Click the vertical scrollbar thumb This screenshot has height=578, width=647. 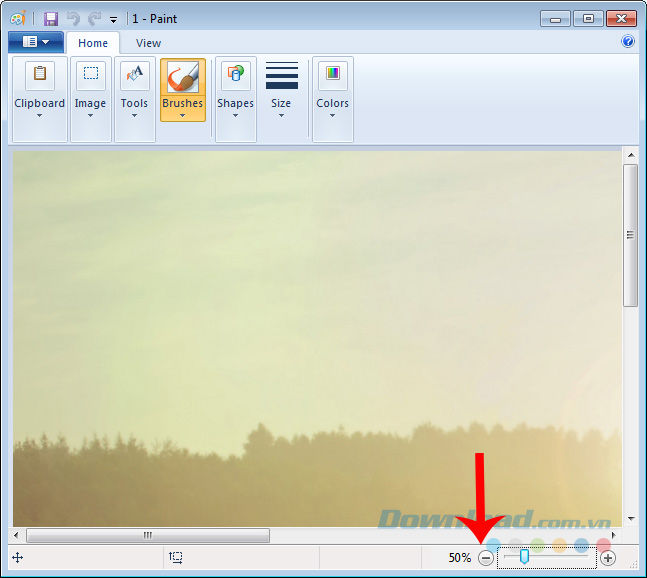630,235
